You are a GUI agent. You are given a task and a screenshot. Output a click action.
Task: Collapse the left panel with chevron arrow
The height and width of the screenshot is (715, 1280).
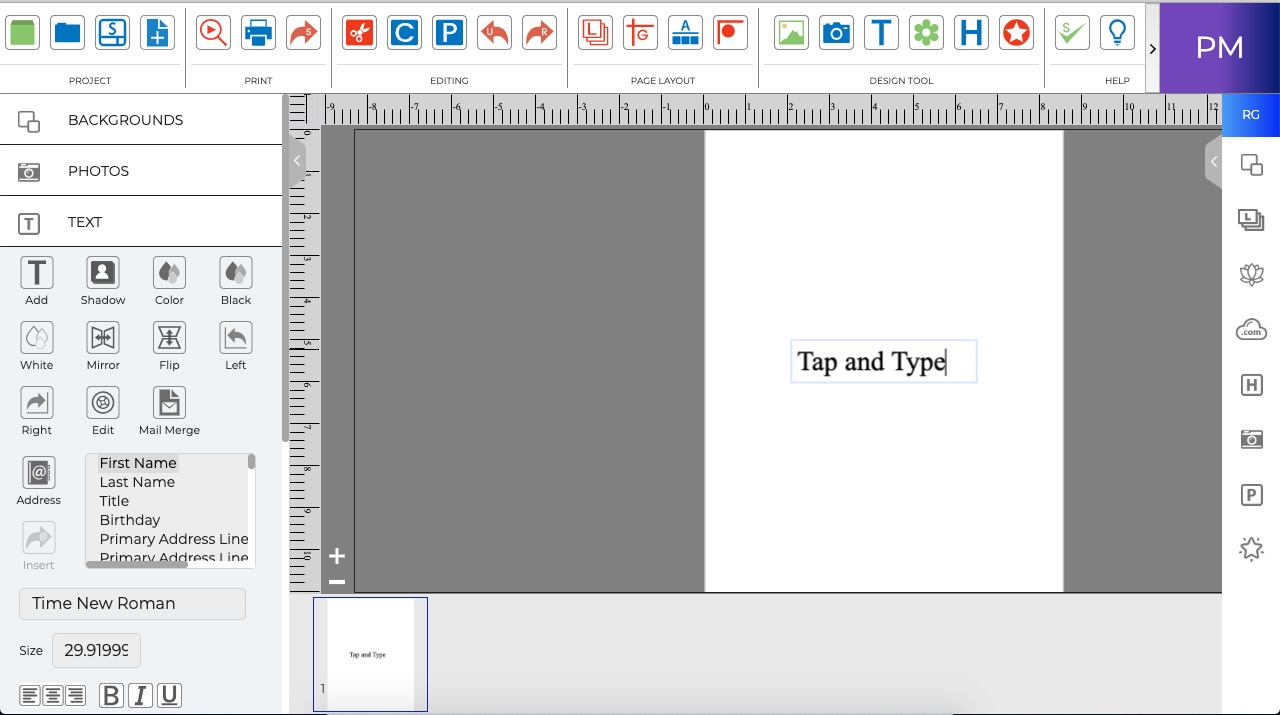tap(297, 161)
